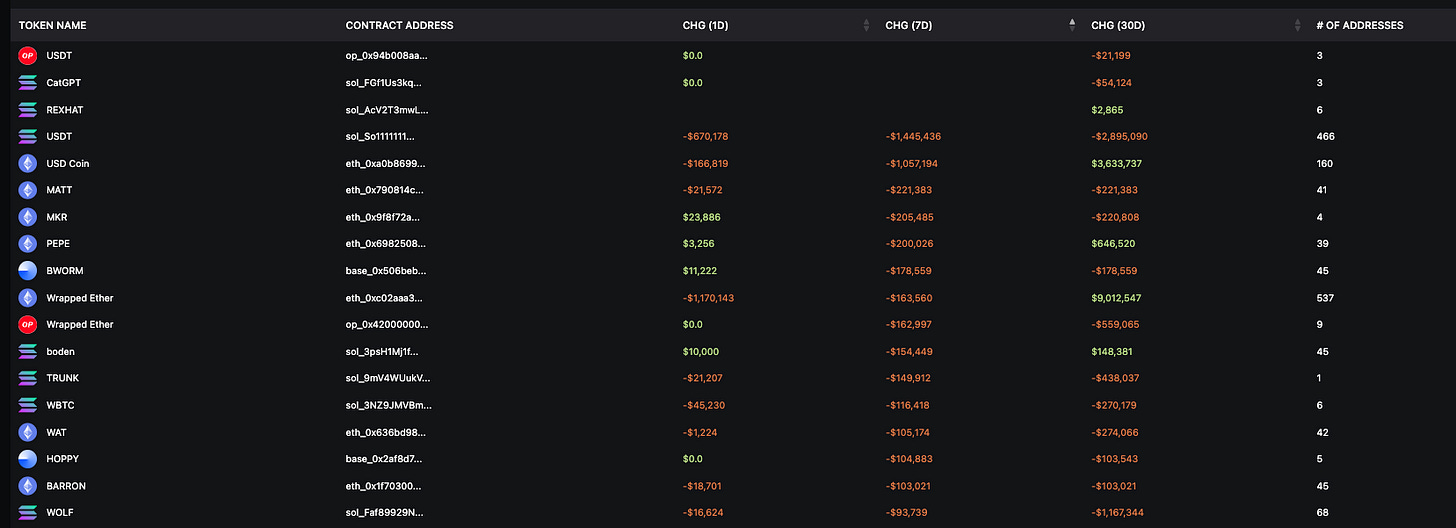Click the Ethereum icon beside BARRON
1456x528 pixels.
pyautogui.click(x=27, y=486)
